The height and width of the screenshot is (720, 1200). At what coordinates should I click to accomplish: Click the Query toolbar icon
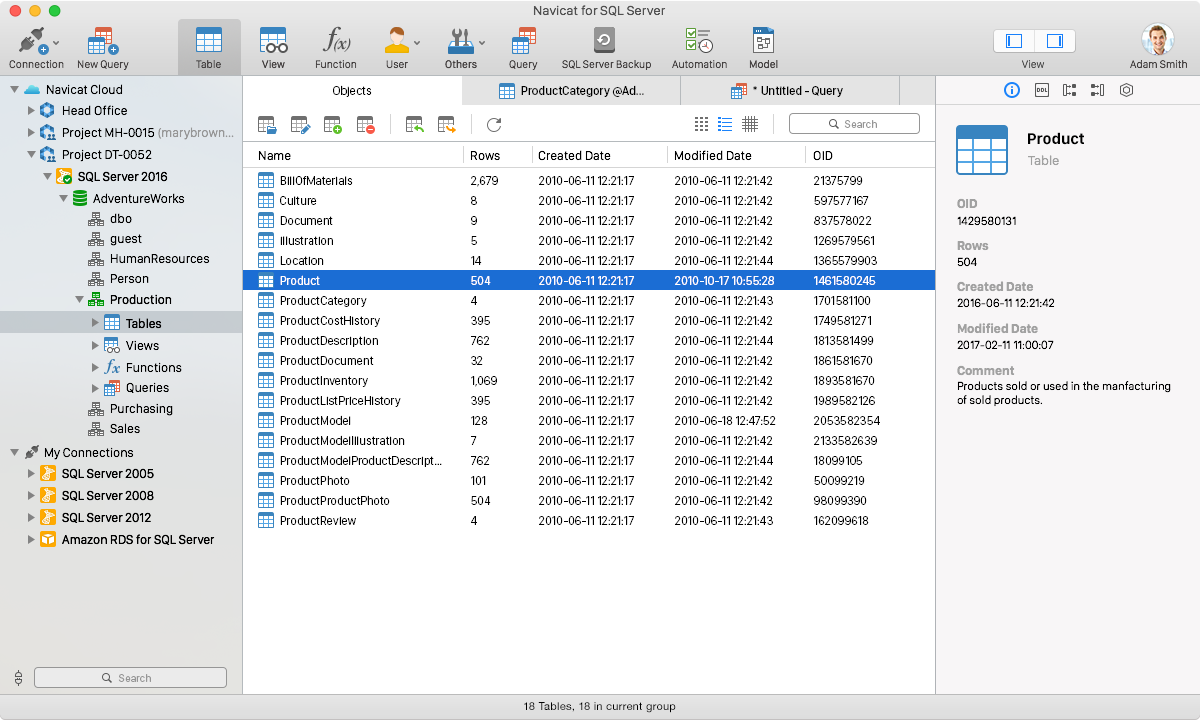pos(523,41)
